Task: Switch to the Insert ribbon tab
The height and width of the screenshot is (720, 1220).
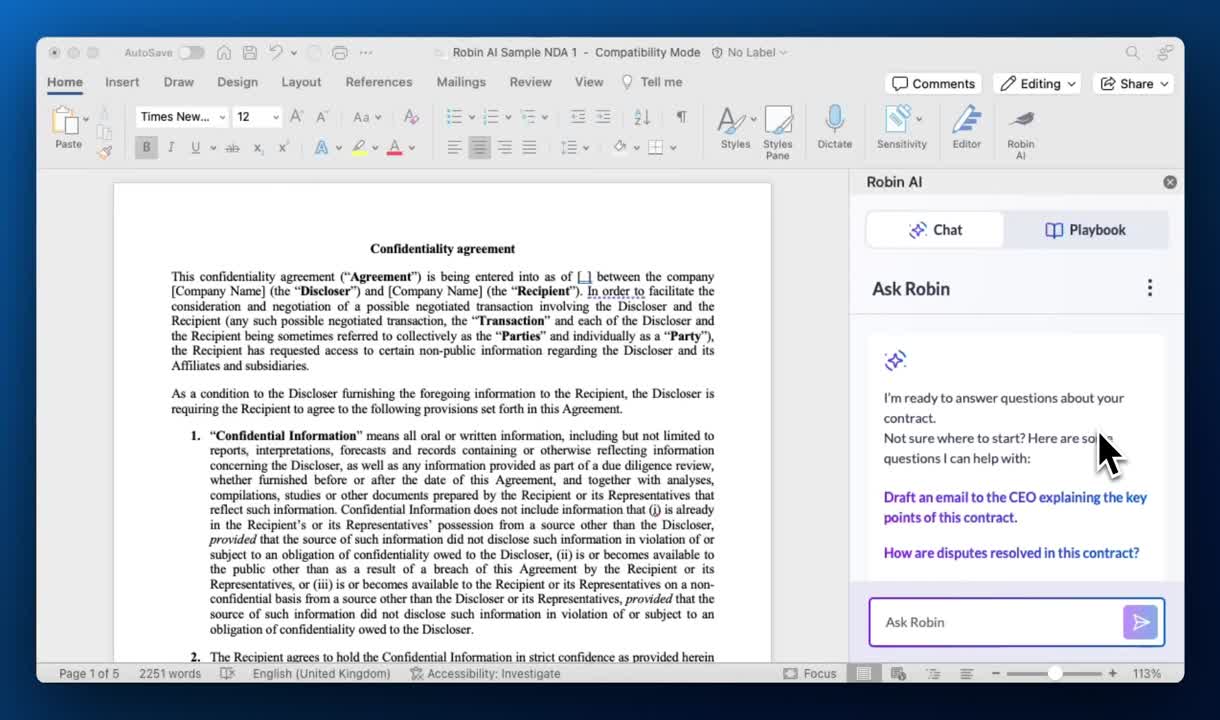Action: coord(122,82)
